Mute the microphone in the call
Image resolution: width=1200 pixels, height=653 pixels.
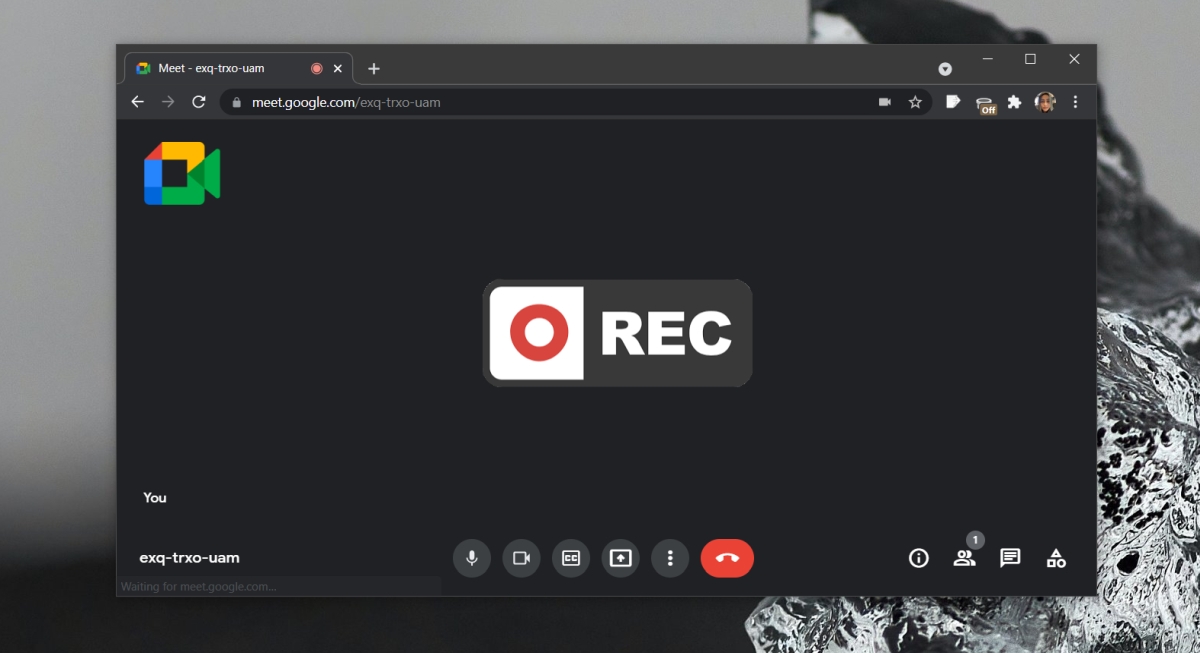tap(472, 558)
